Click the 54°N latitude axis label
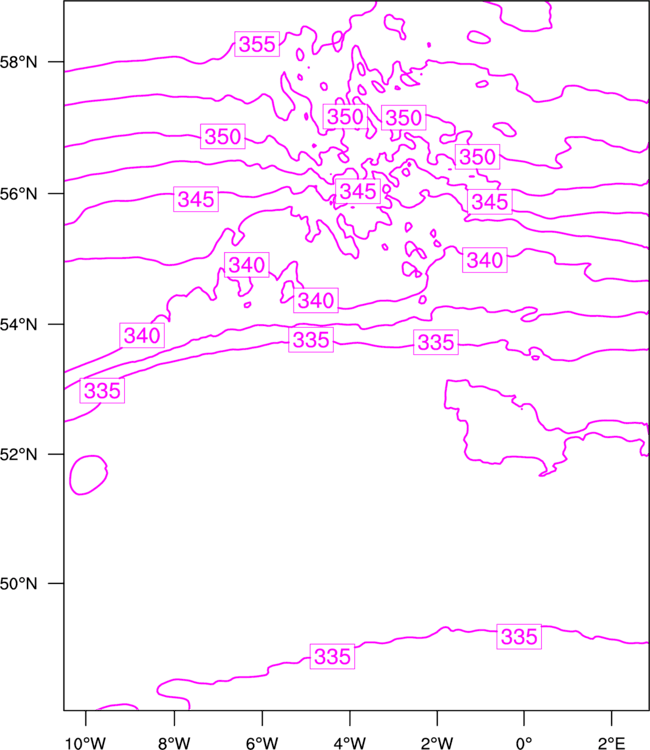The width and height of the screenshot is (650, 750). (18, 325)
